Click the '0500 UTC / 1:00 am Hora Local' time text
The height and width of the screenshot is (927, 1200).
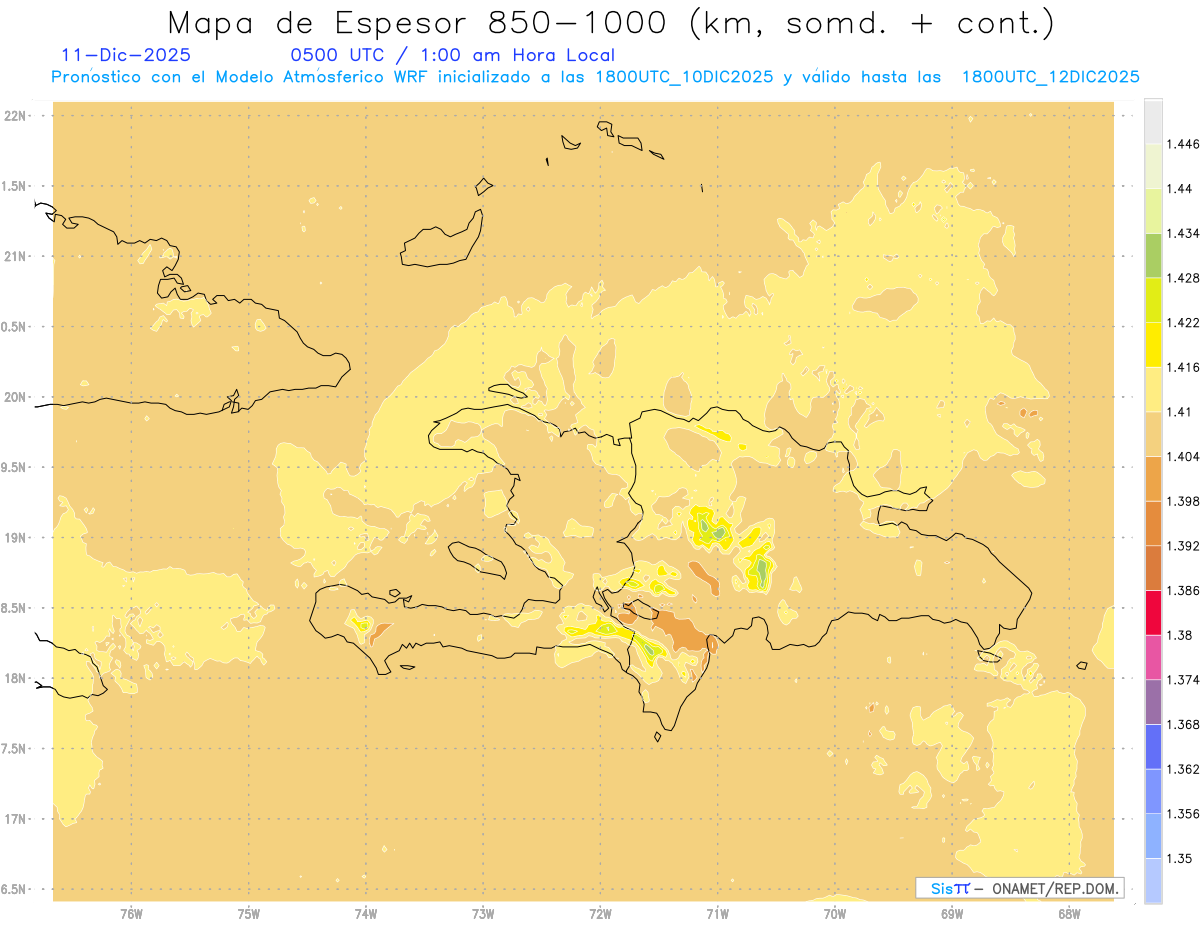coord(452,55)
